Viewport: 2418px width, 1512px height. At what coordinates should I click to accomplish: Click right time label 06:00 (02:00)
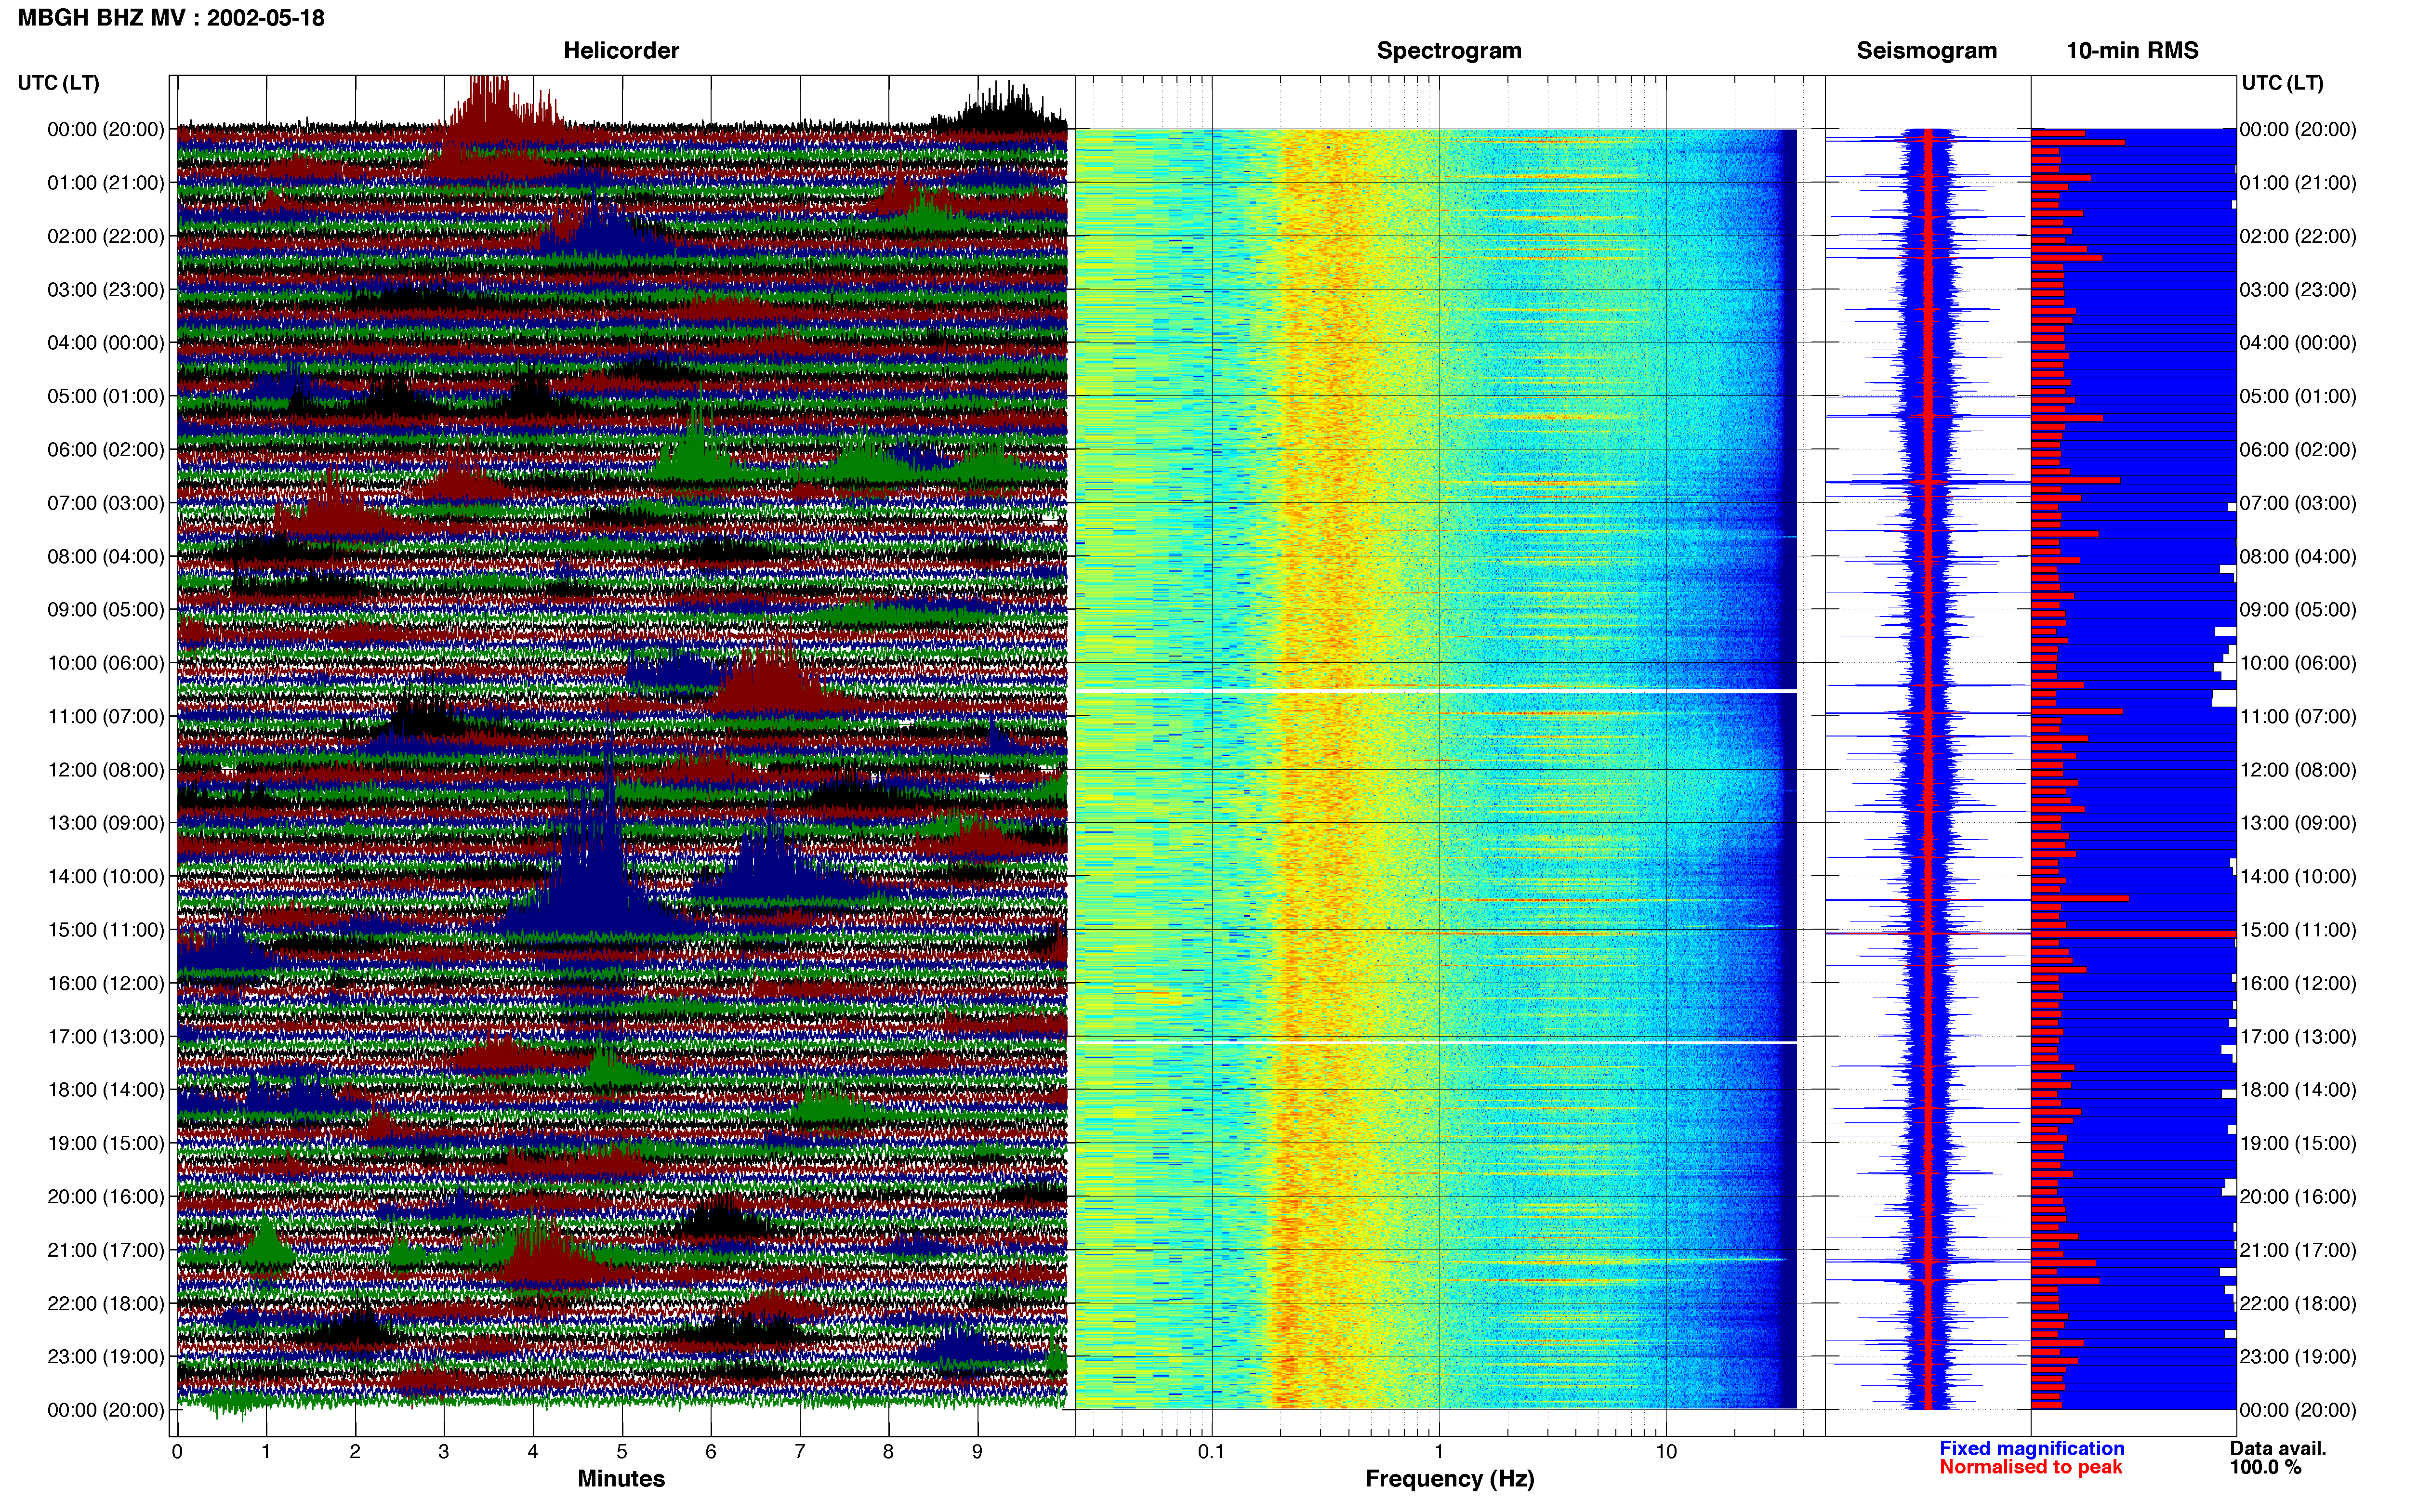tap(2298, 450)
